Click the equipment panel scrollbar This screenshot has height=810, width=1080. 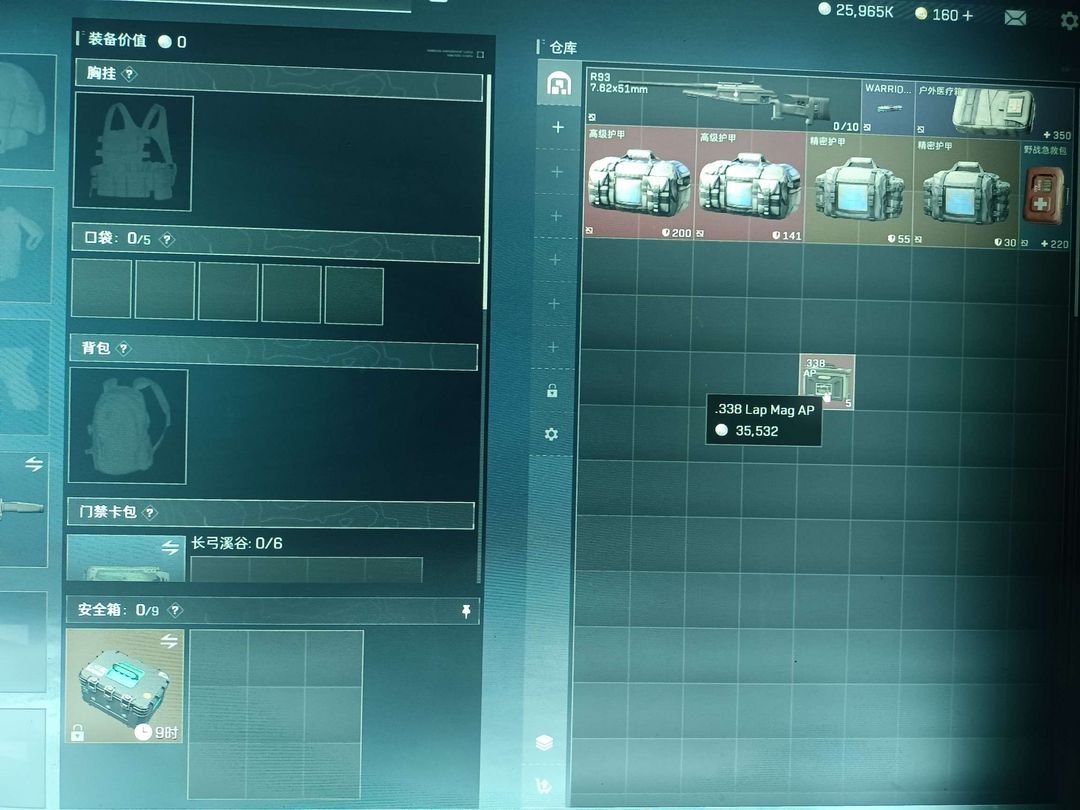487,193
